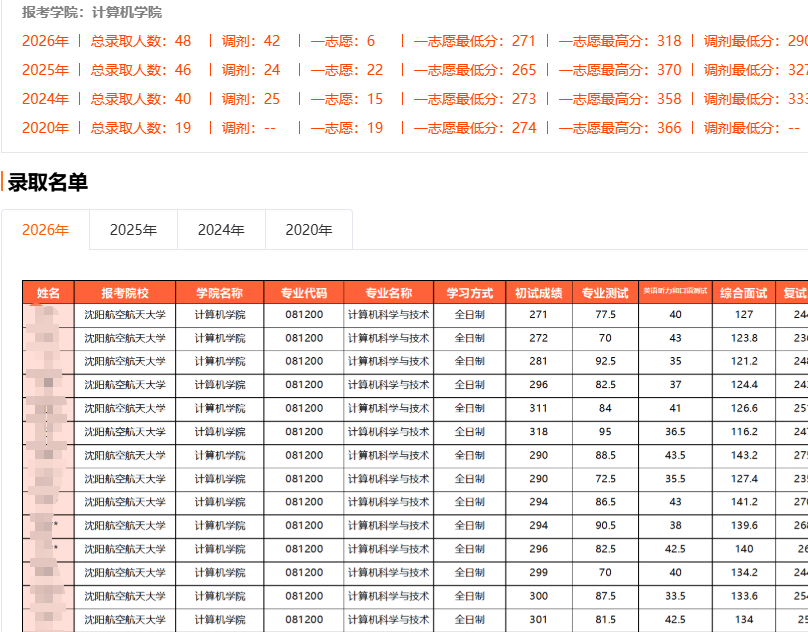
Task: Click the 调剂: 42 statistic
Action: [x=251, y=41]
